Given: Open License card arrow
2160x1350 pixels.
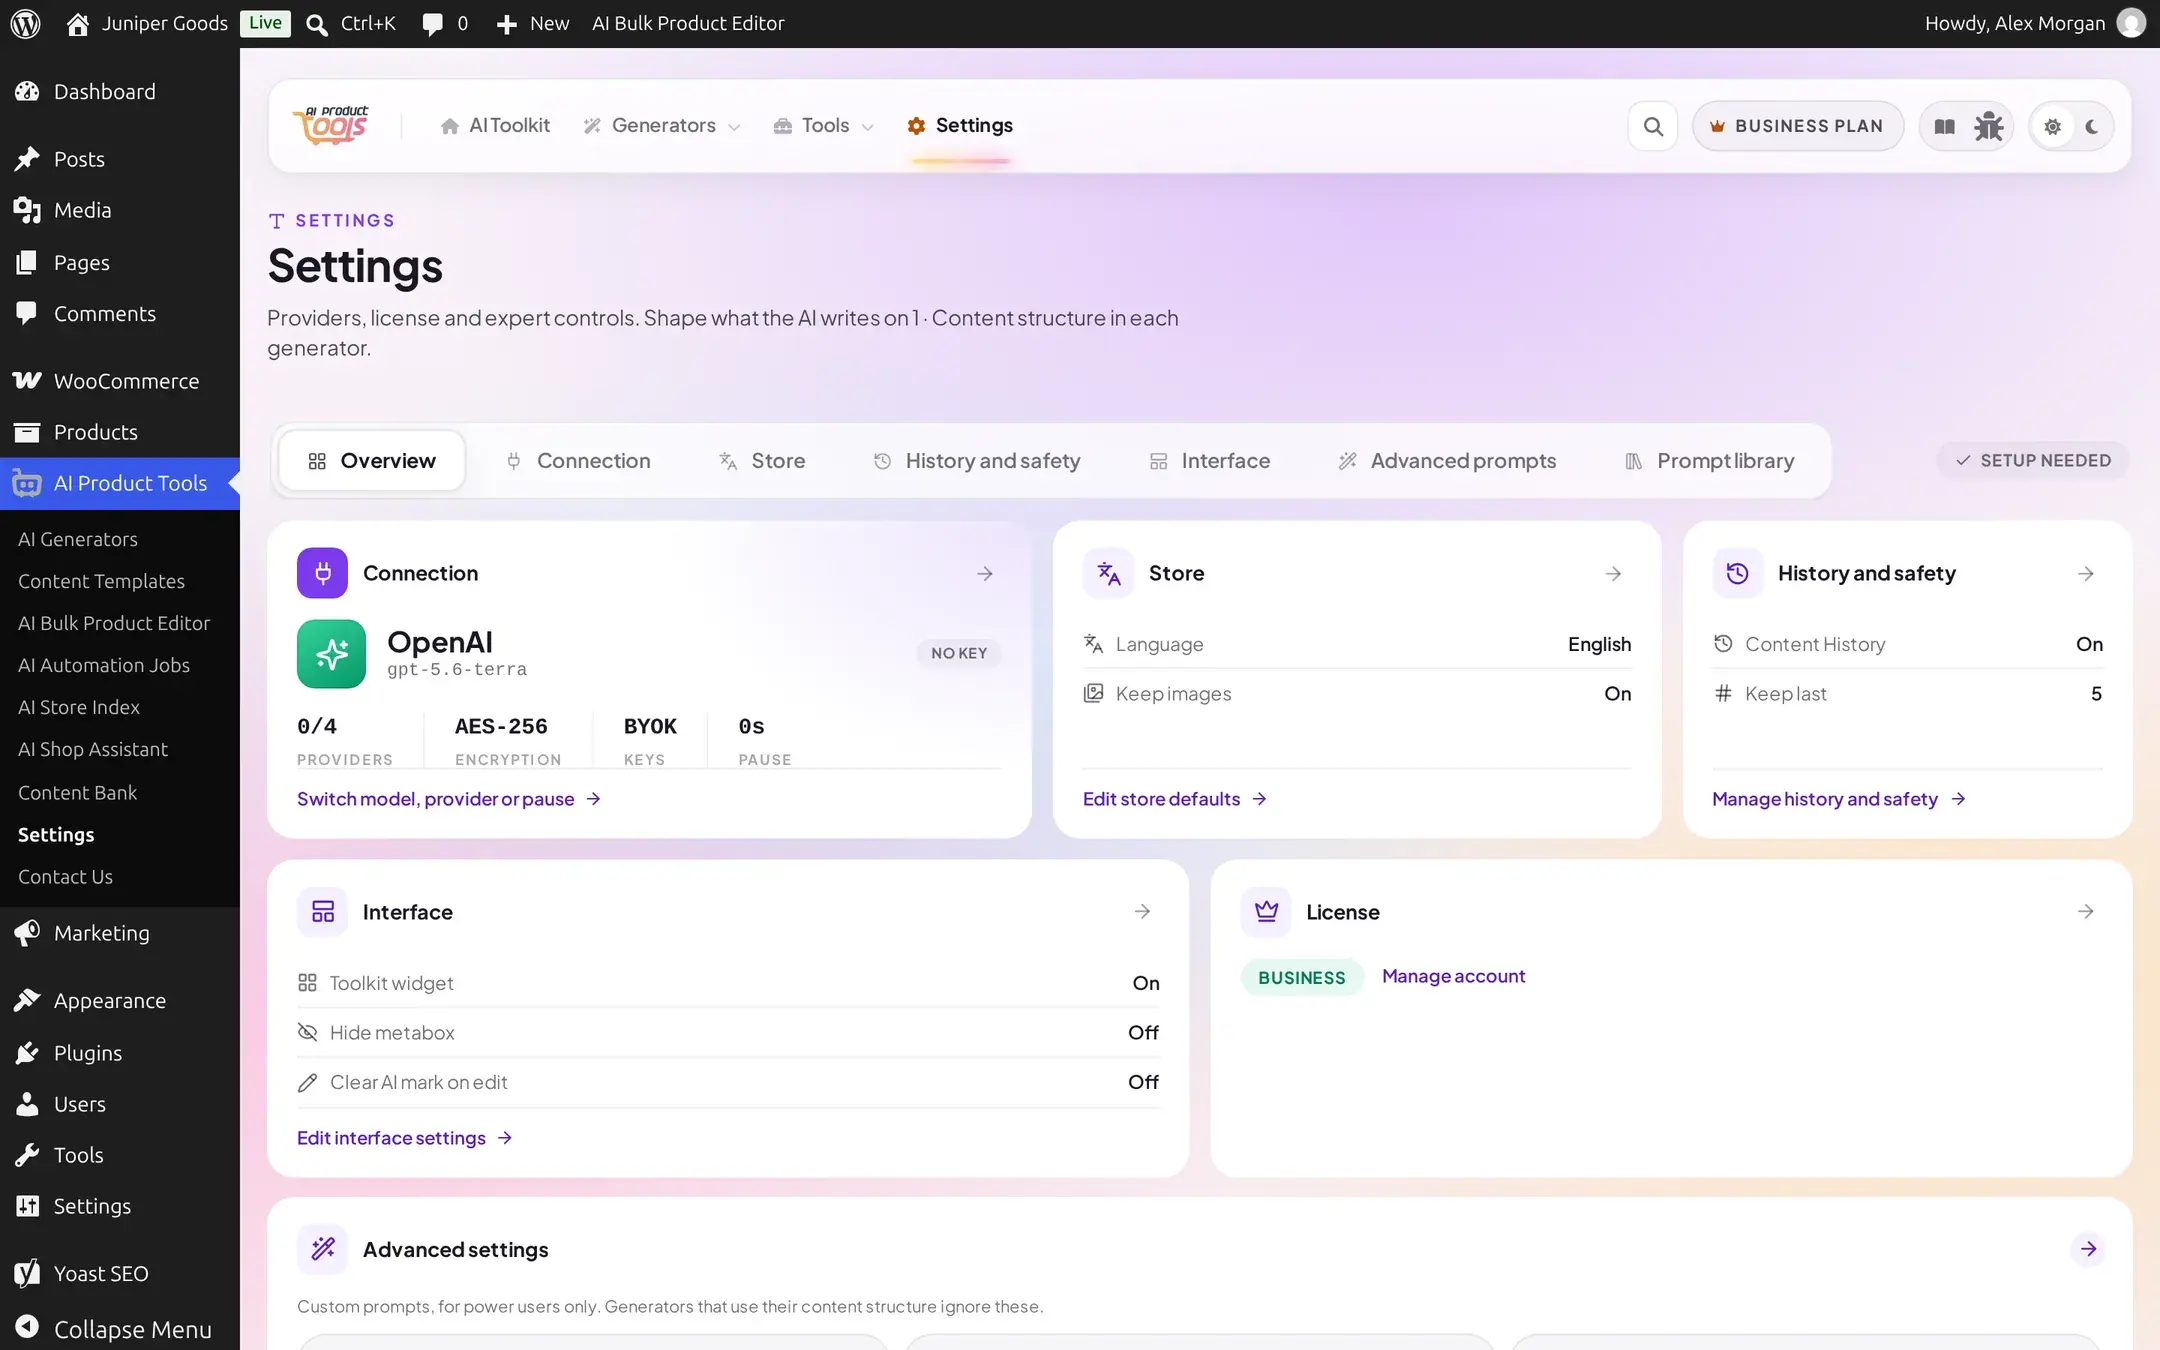Looking at the screenshot, I should [x=2085, y=911].
